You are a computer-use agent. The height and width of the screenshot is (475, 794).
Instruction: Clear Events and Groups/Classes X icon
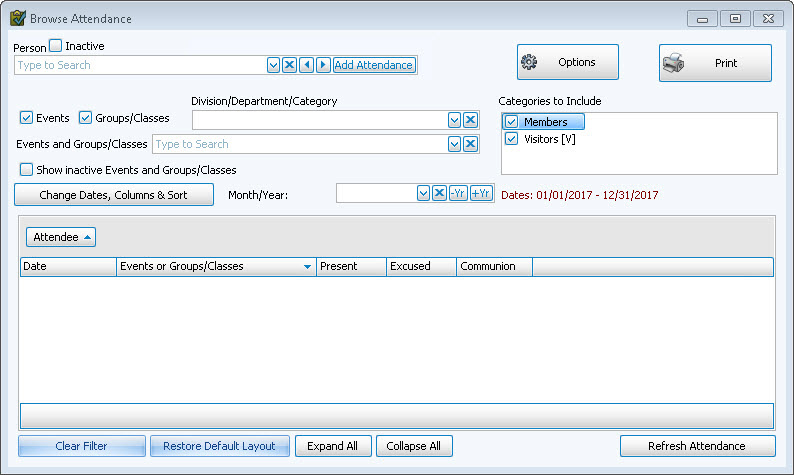tap(470, 144)
